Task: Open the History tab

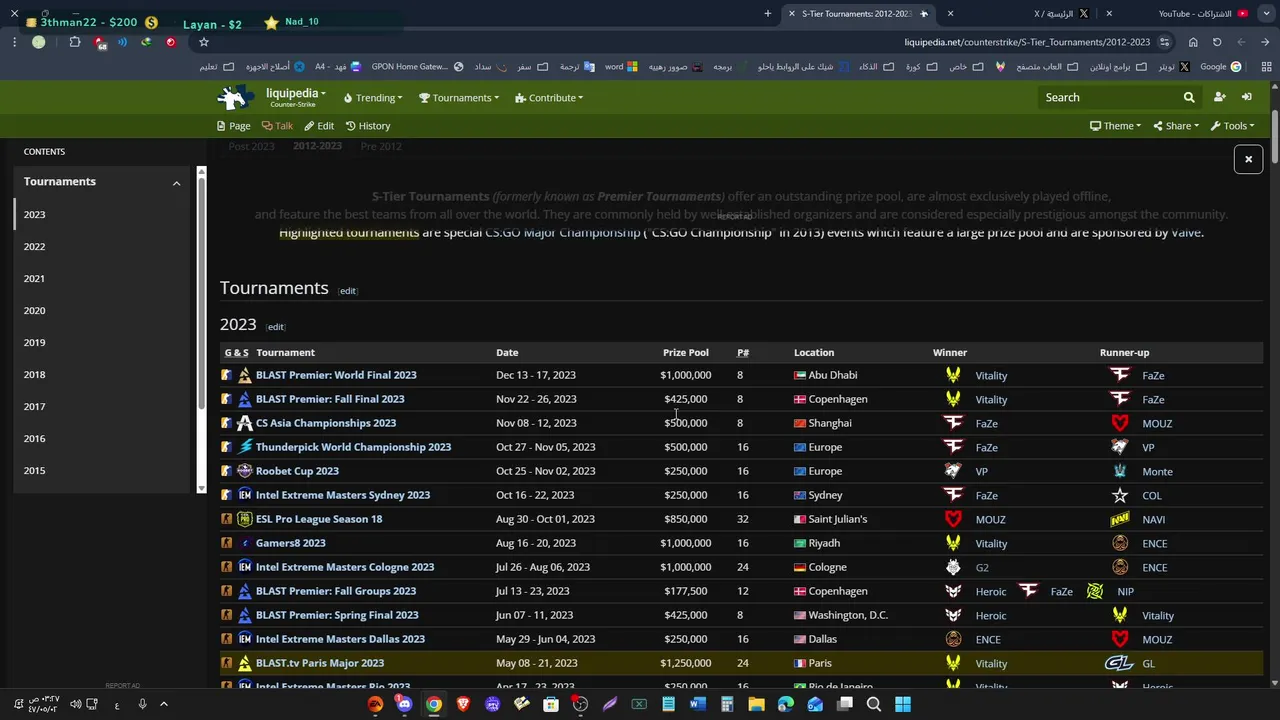Action: 368,126
